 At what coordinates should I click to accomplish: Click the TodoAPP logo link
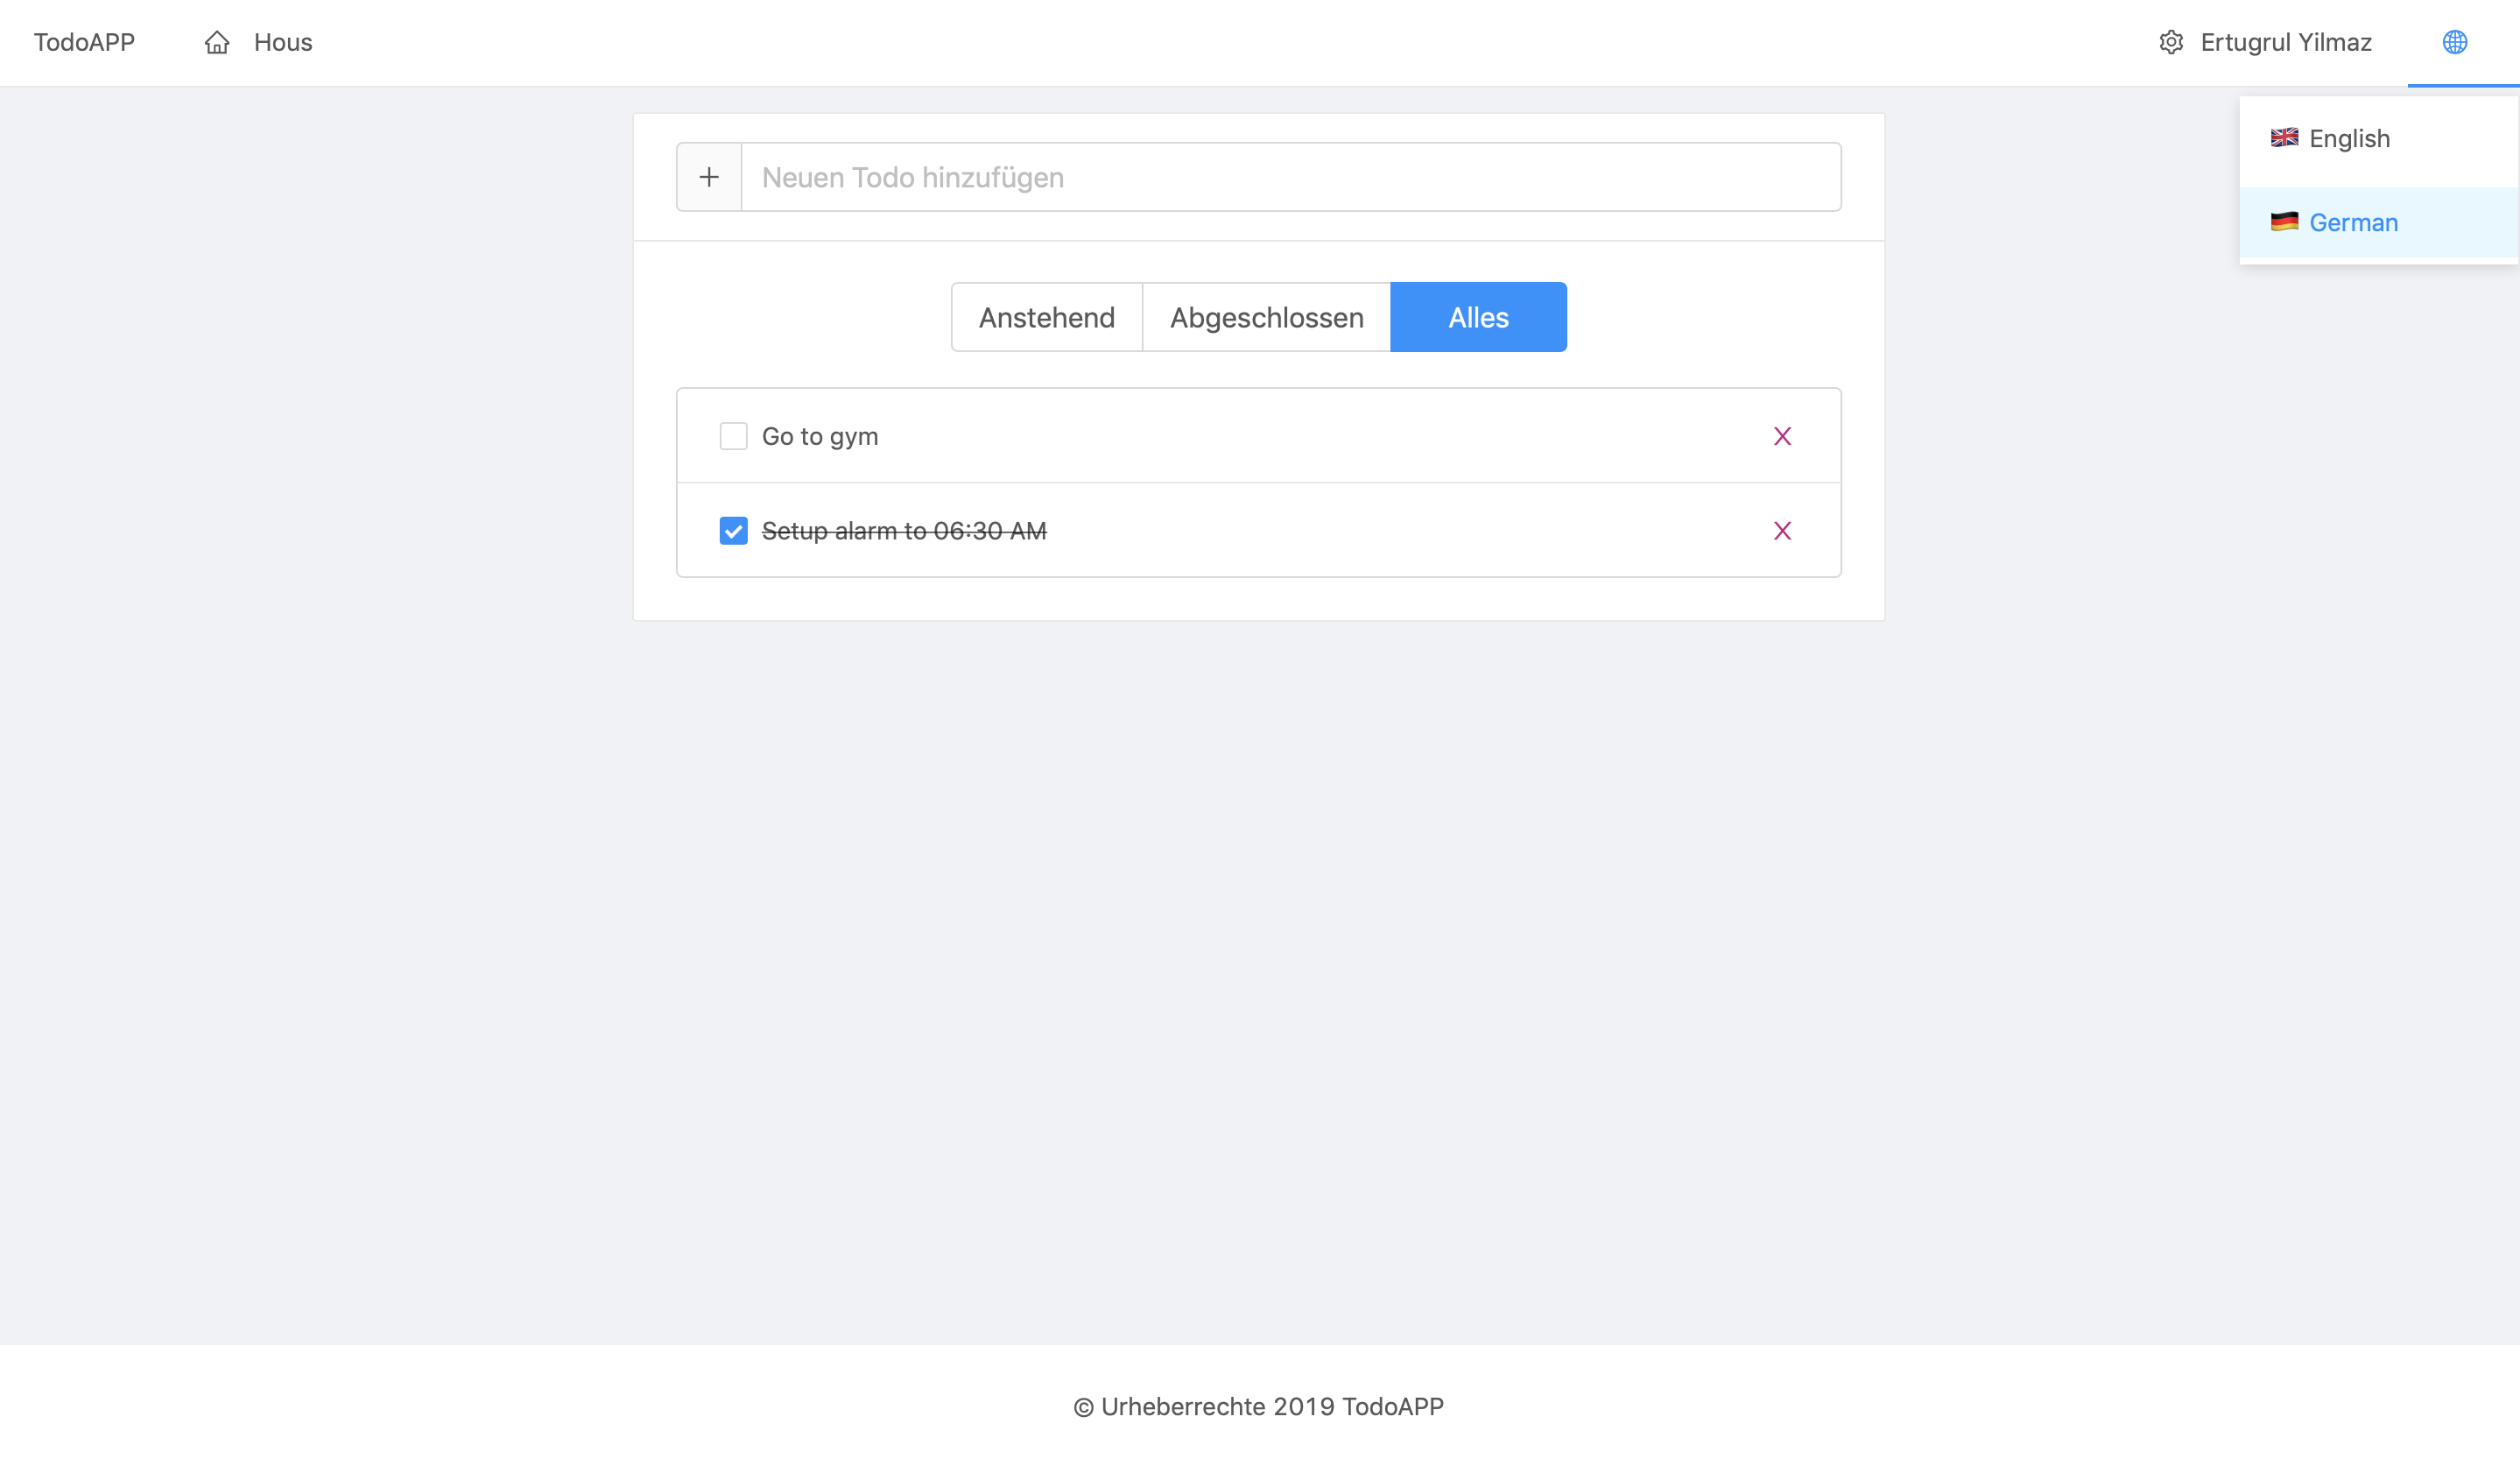pyautogui.click(x=84, y=42)
